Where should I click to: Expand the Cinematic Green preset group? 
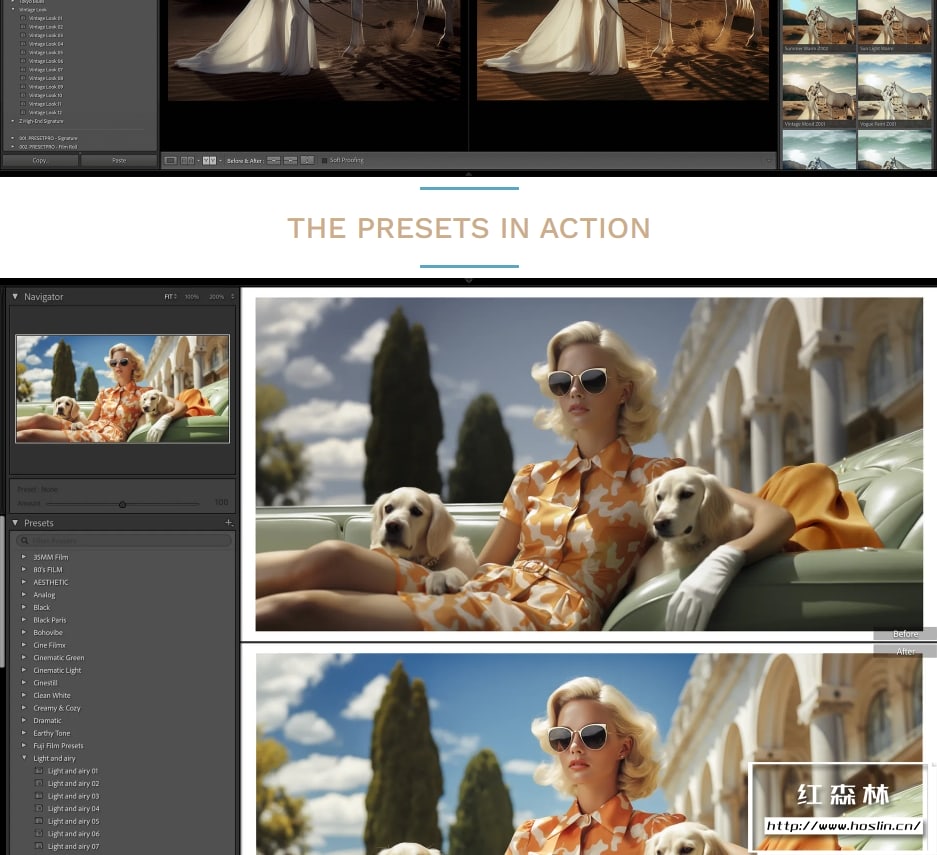24,657
